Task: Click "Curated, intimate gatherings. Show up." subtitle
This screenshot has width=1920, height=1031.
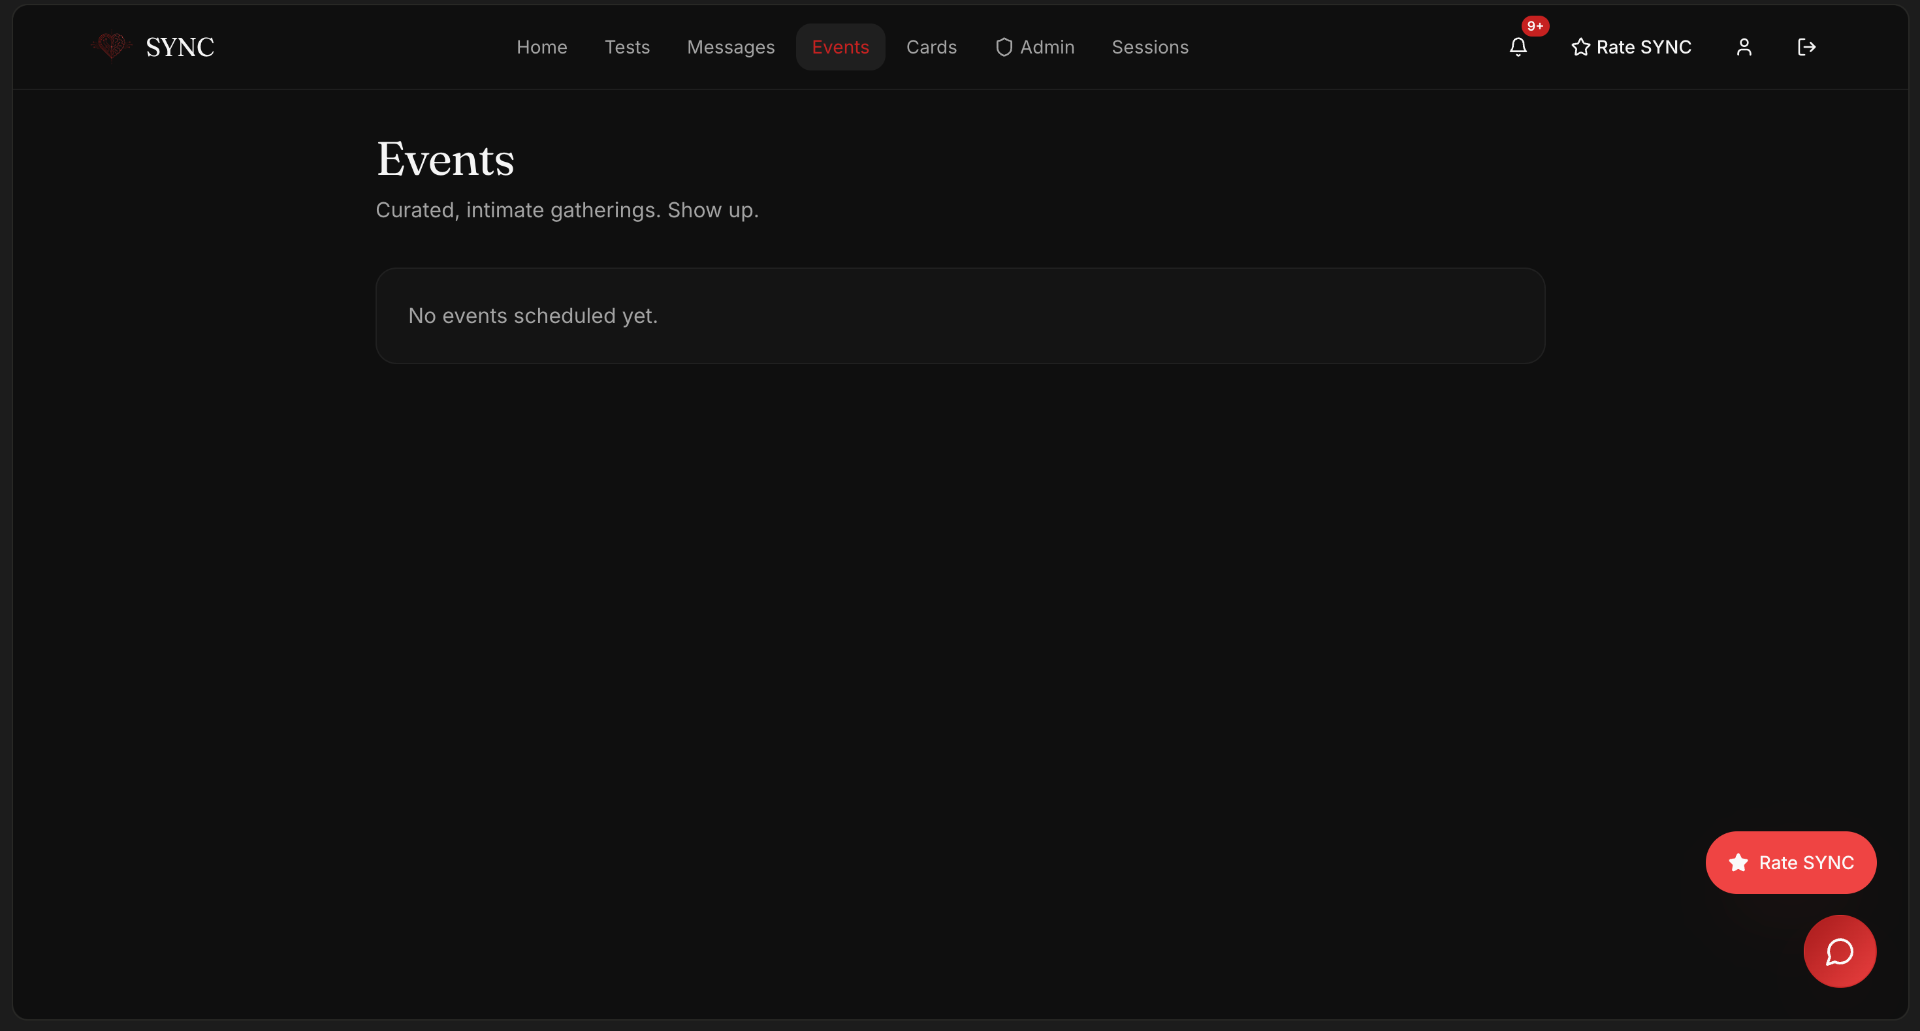Action: (x=567, y=210)
